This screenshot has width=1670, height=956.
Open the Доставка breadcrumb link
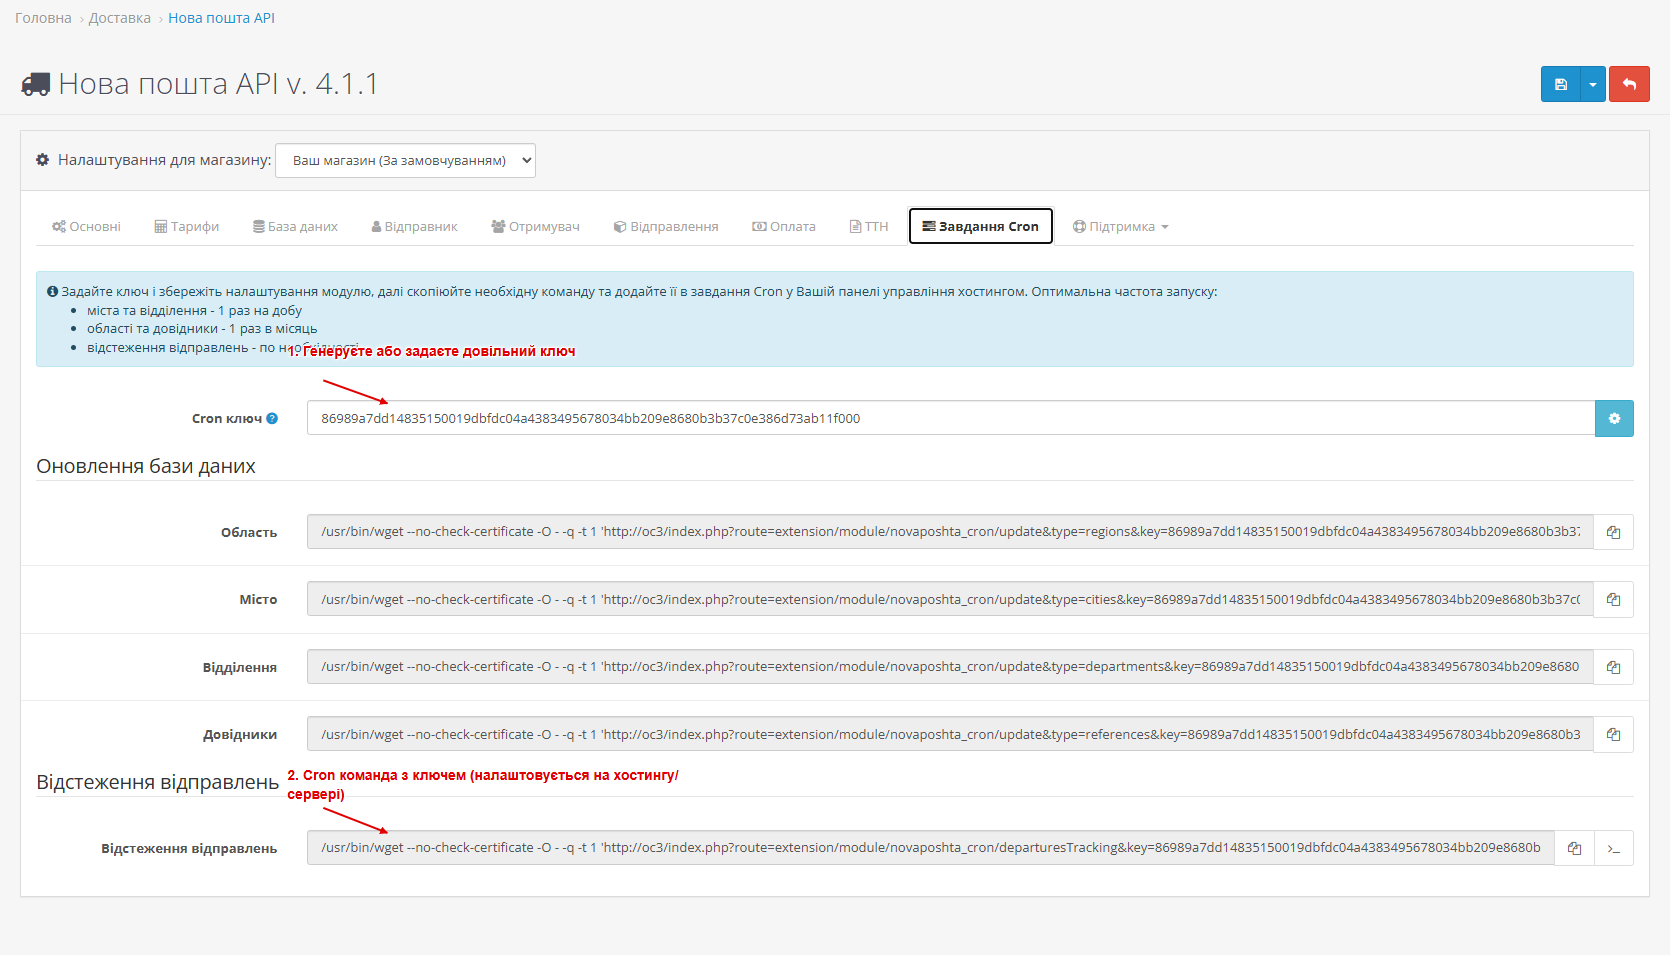click(x=120, y=18)
